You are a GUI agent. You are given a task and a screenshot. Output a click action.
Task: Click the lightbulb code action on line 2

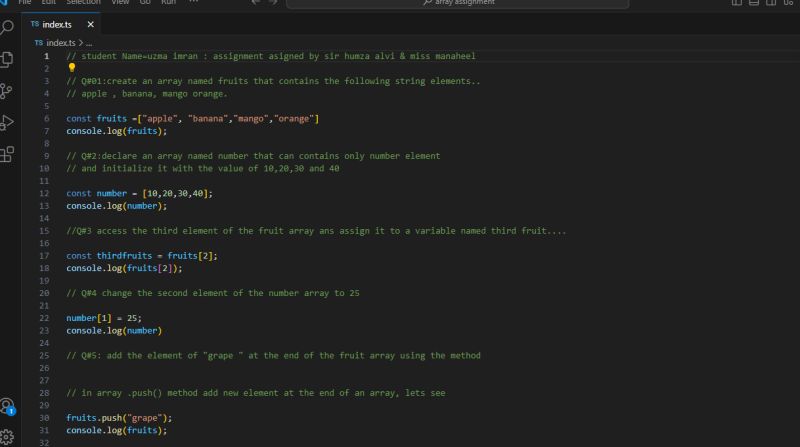click(71, 67)
